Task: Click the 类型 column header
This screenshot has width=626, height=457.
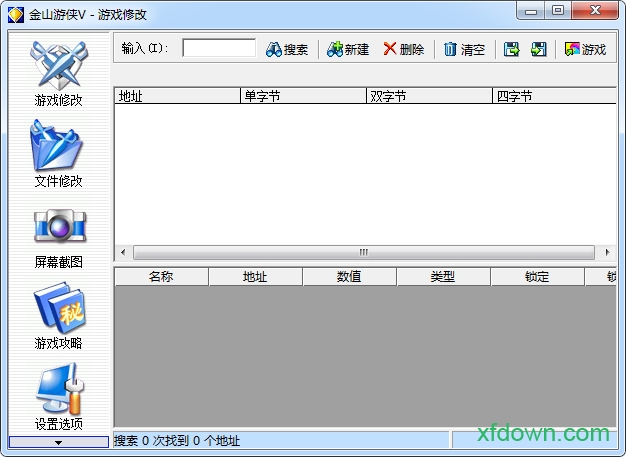Action: point(443,277)
